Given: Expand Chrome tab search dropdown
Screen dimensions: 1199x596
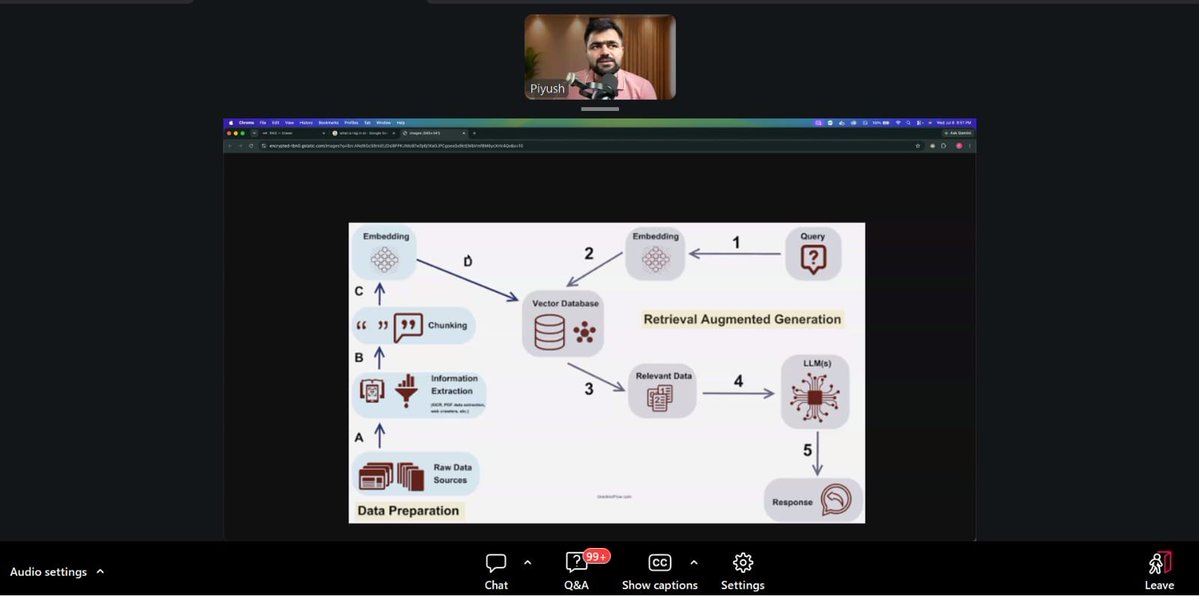Looking at the screenshot, I should tap(254, 133).
